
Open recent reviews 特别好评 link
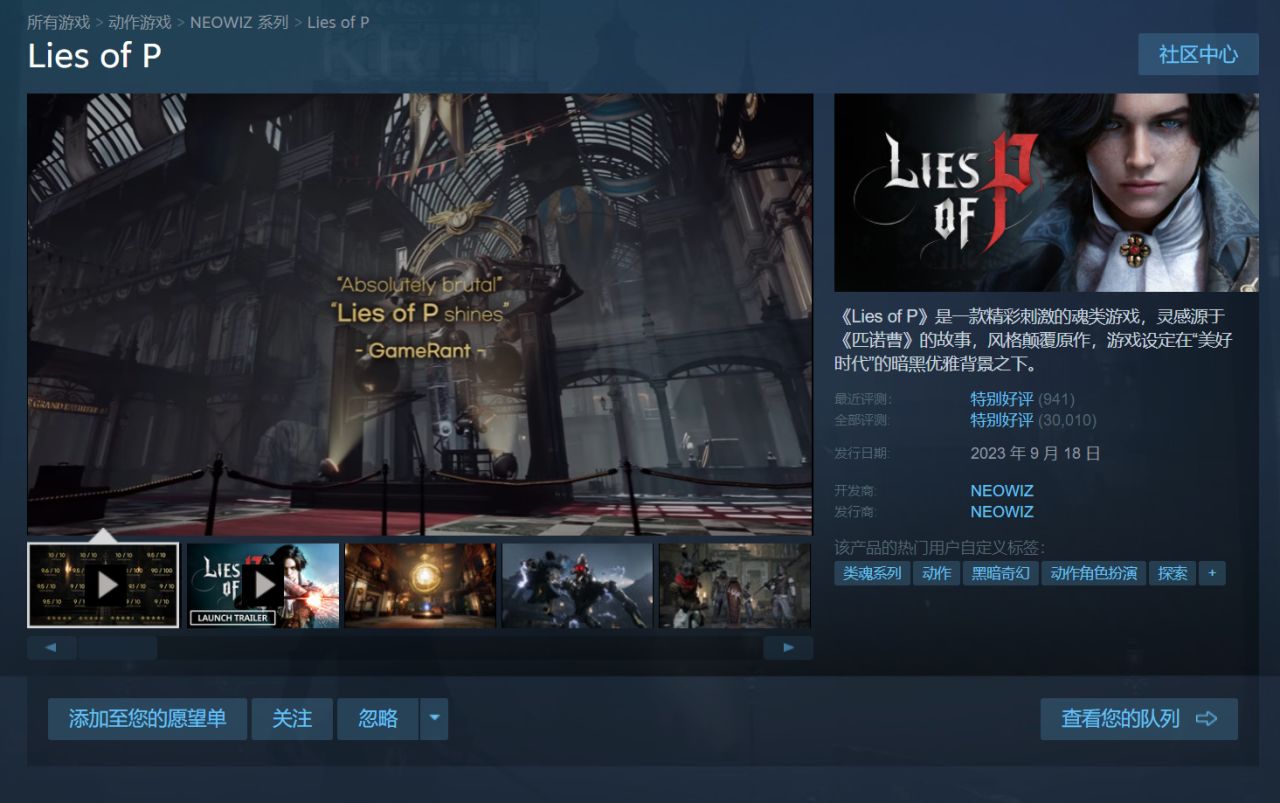click(1001, 399)
